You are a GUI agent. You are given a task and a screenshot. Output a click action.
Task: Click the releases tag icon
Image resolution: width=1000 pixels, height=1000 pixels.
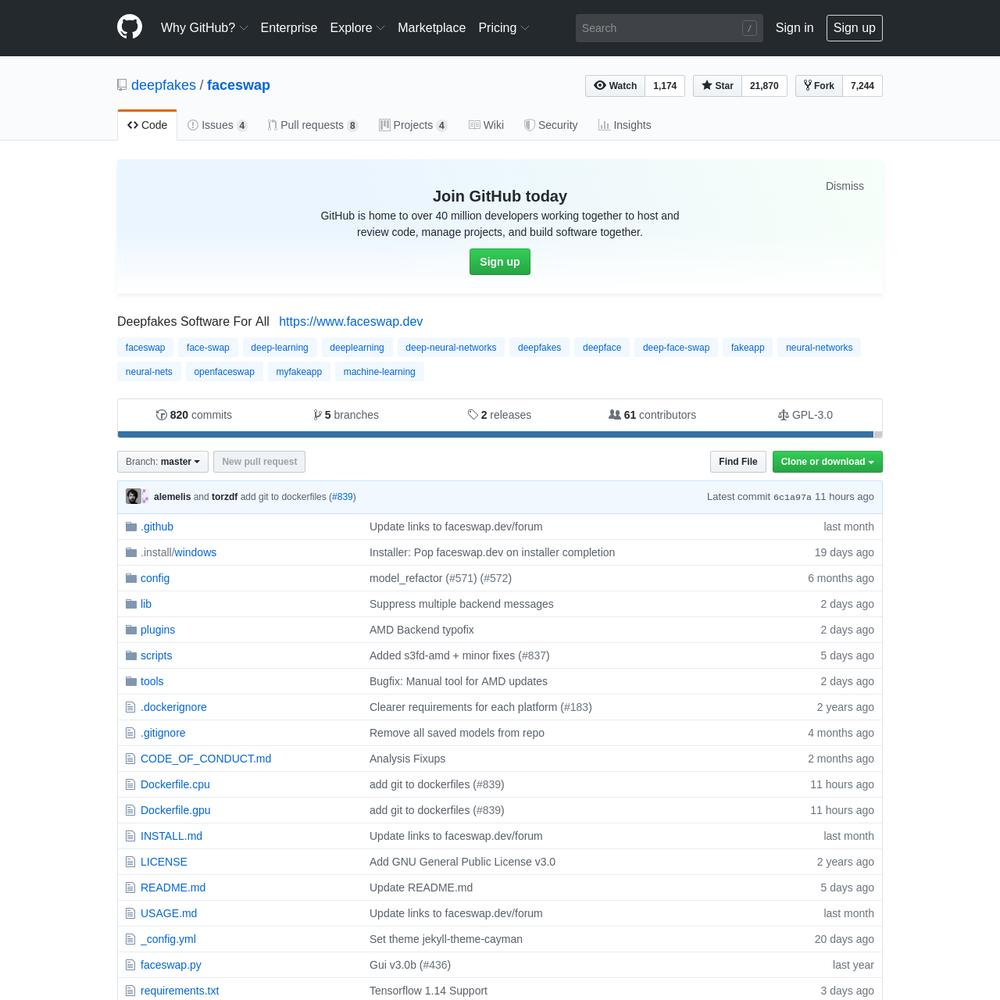473,415
